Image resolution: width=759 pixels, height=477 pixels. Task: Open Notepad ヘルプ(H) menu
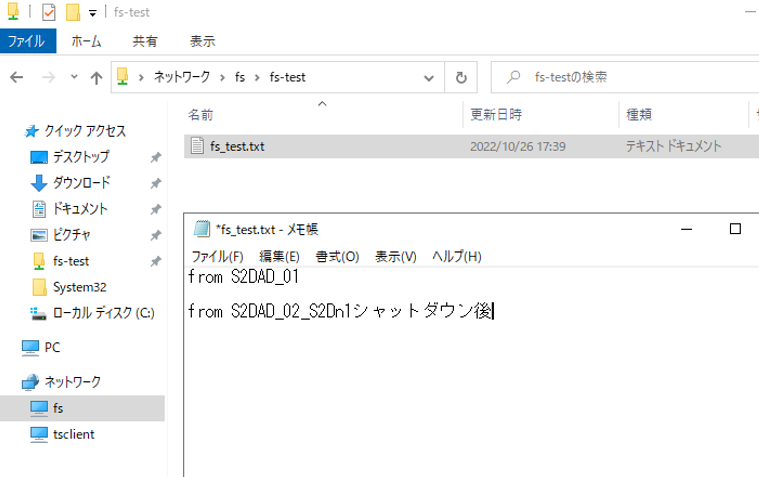tap(456, 256)
